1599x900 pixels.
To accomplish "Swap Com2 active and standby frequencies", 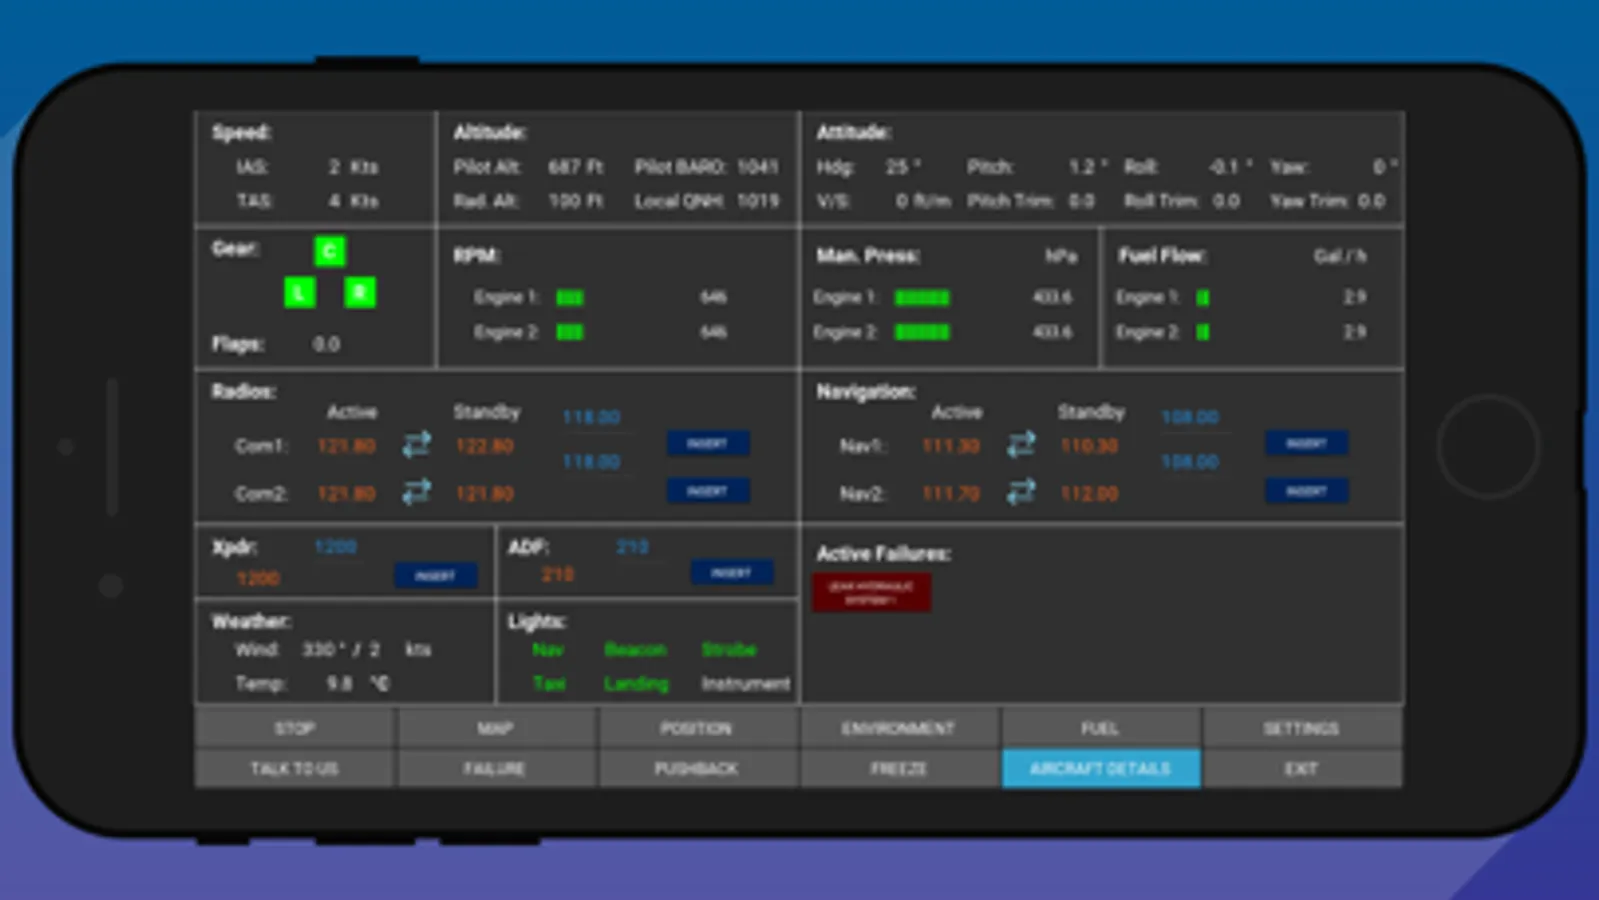I will pyautogui.click(x=416, y=492).
